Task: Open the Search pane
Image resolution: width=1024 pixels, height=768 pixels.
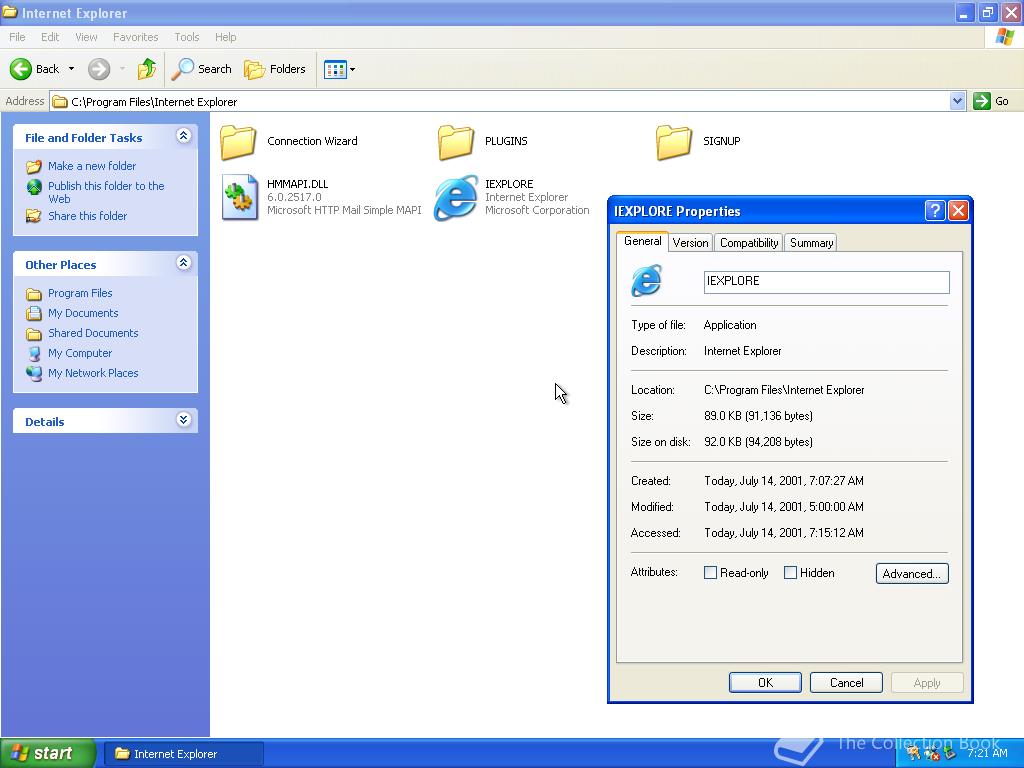Action: click(201, 69)
